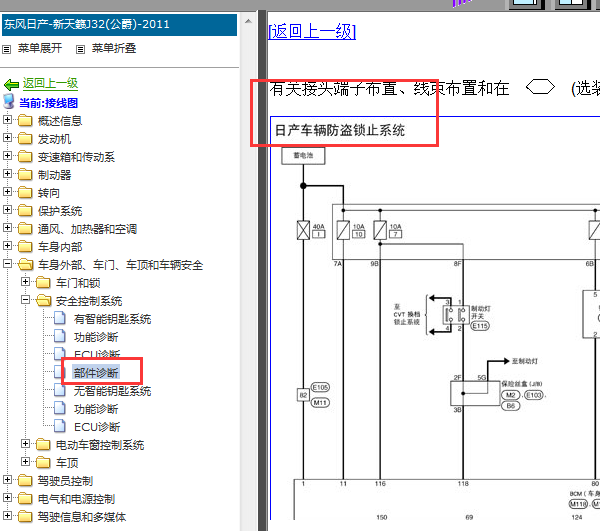Click the 菜单展开 list icon
This screenshot has height=531, width=600.
tap(7, 49)
